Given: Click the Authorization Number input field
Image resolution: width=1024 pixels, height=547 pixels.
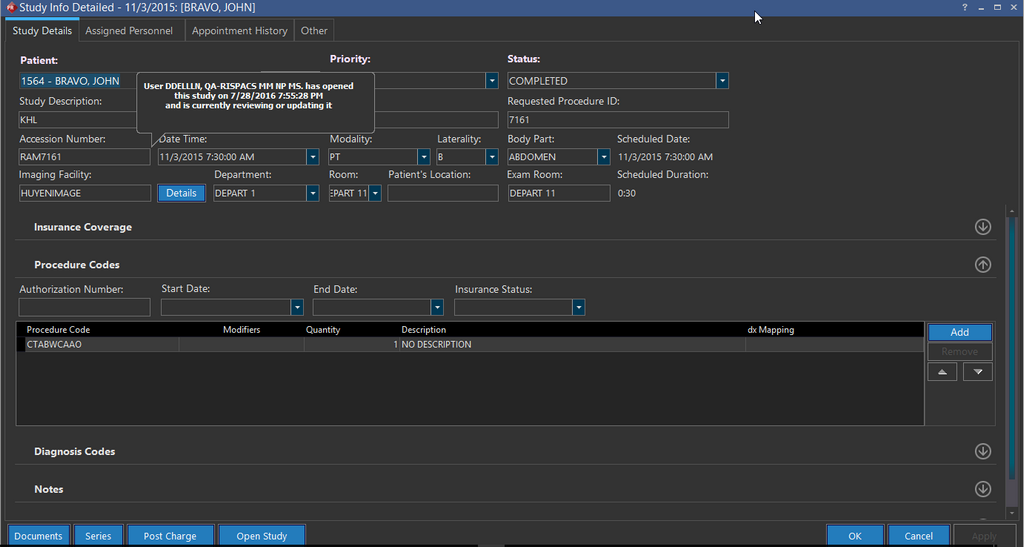Looking at the screenshot, I should click(x=84, y=308).
